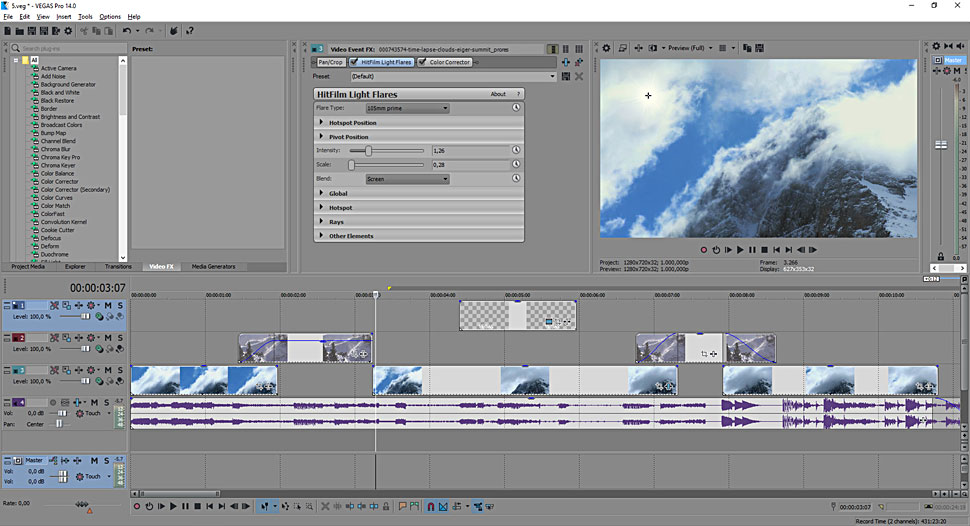Screen dimensions: 970x526
Task: Click the Intensity animate clock icon
Action: point(517,150)
